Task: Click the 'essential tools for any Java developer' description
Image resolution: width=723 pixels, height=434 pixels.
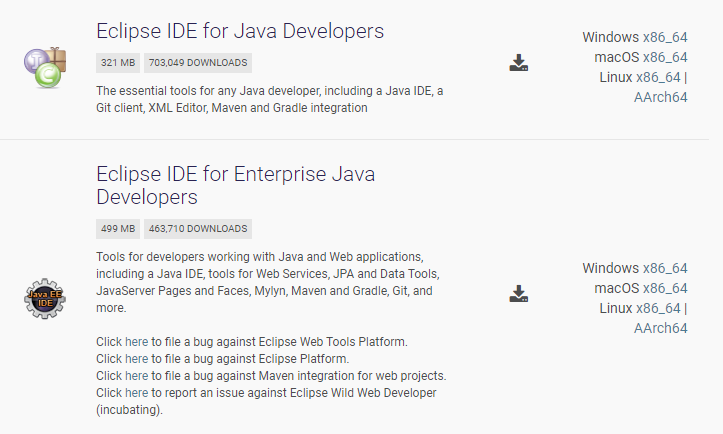Action: pyautogui.click(x=270, y=99)
